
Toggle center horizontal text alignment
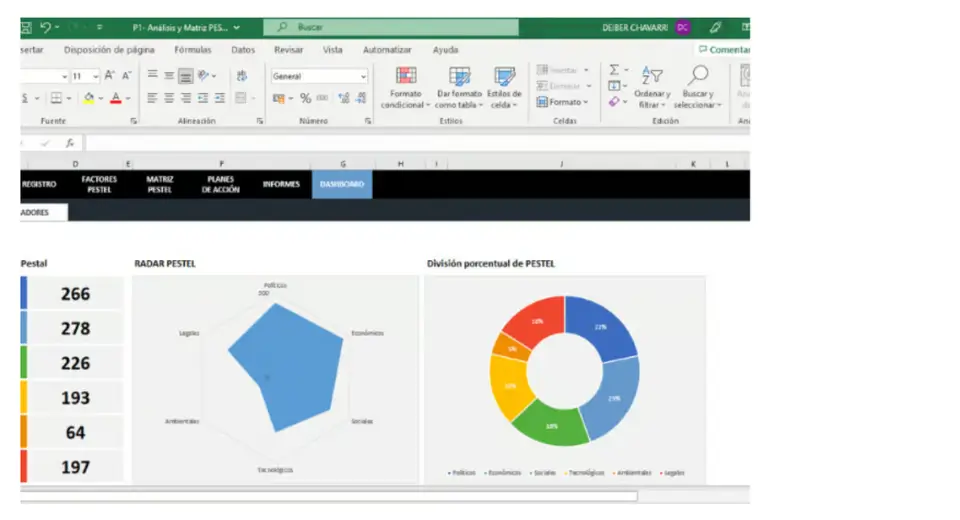(x=169, y=98)
